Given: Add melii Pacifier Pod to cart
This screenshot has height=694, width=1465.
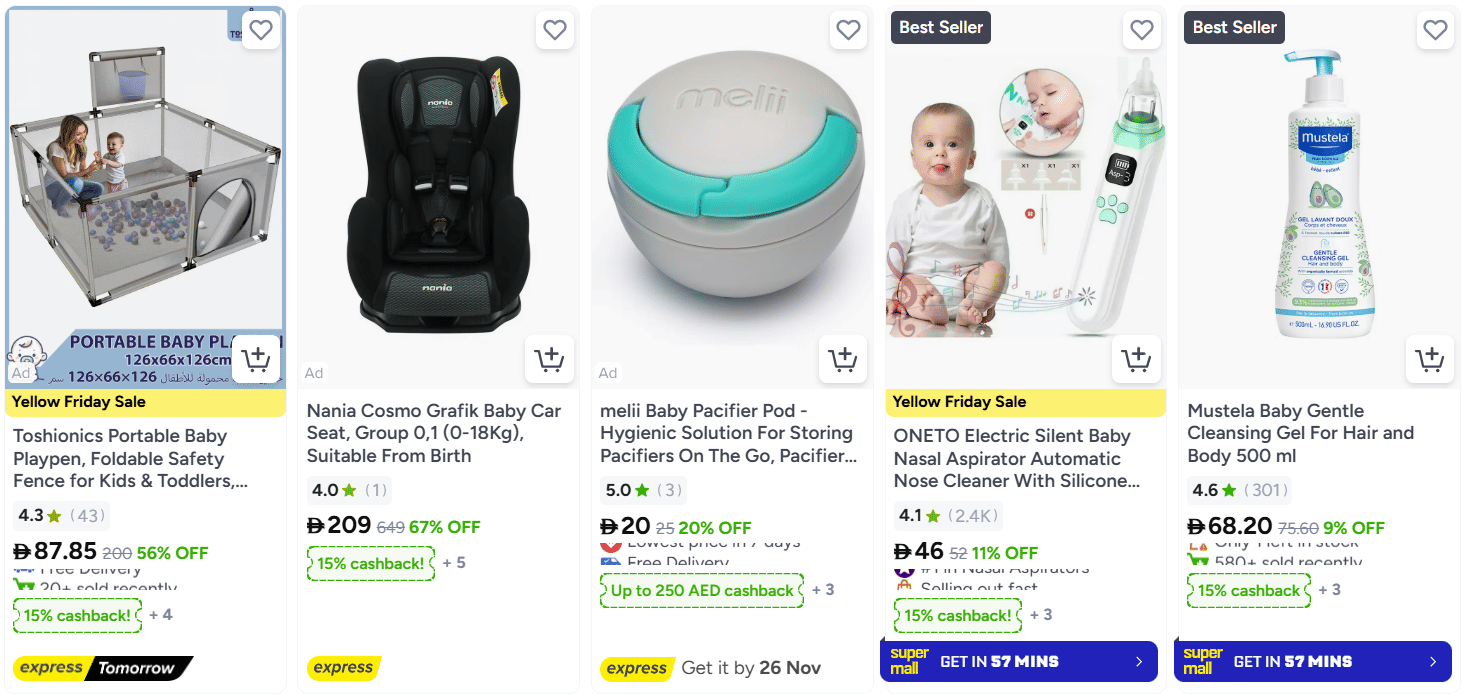Looking at the screenshot, I should click(x=843, y=359).
